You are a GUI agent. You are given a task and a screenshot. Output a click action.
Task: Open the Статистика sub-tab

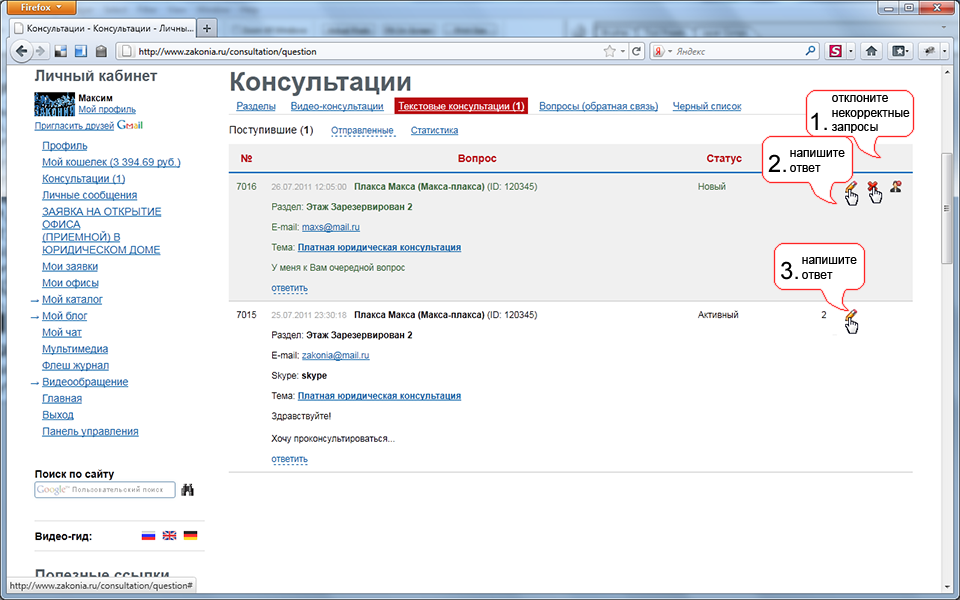pos(434,130)
